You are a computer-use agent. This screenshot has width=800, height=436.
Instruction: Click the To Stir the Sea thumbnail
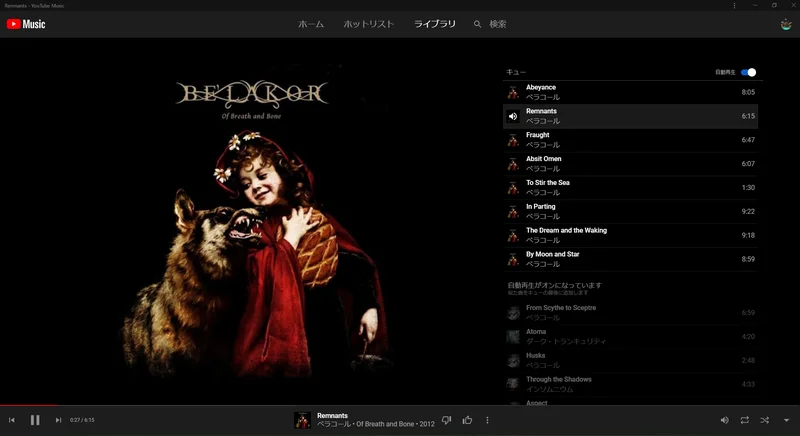click(513, 188)
